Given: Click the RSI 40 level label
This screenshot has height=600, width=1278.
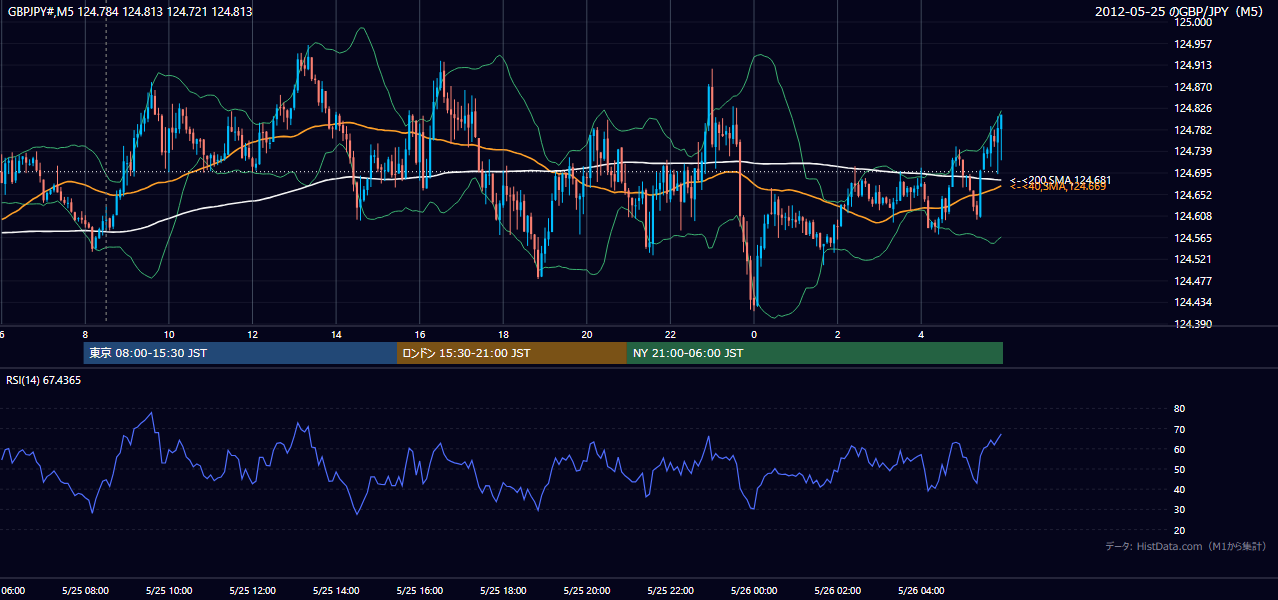Looking at the screenshot, I should click(1180, 489).
